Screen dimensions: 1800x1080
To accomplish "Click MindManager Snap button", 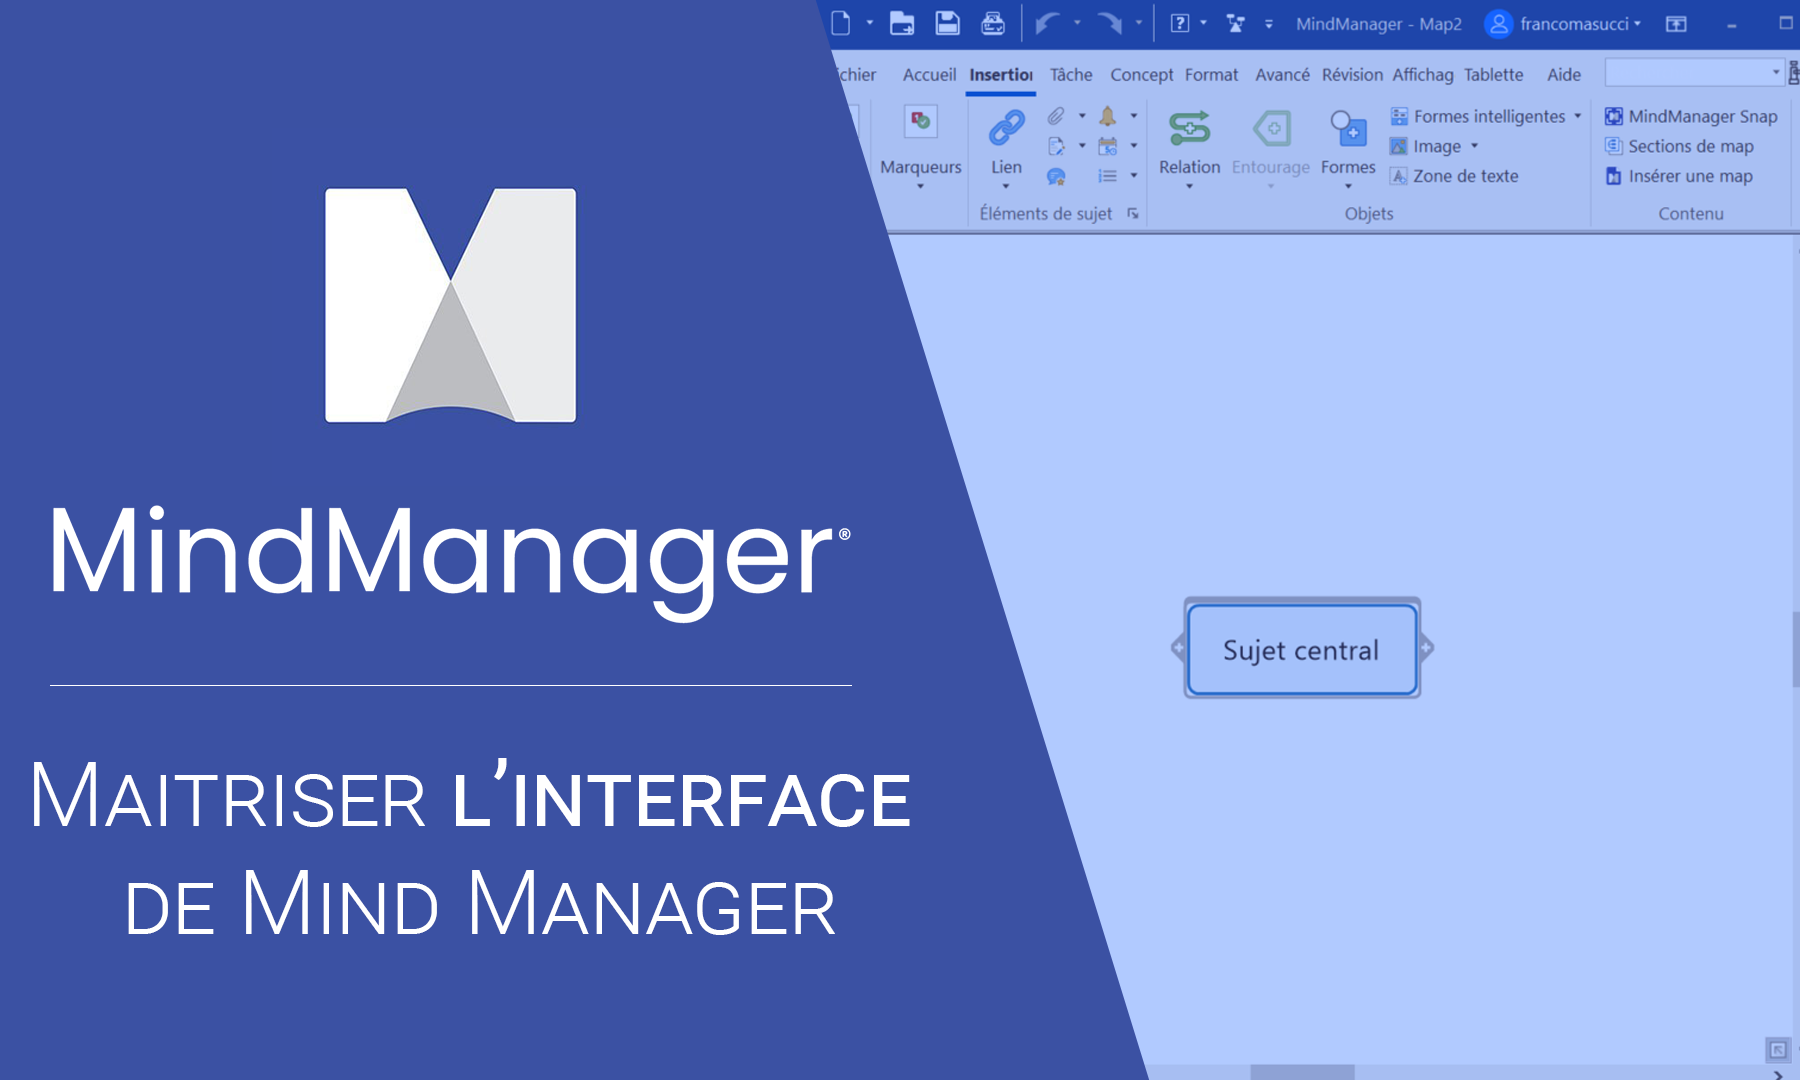I will click(x=1691, y=116).
